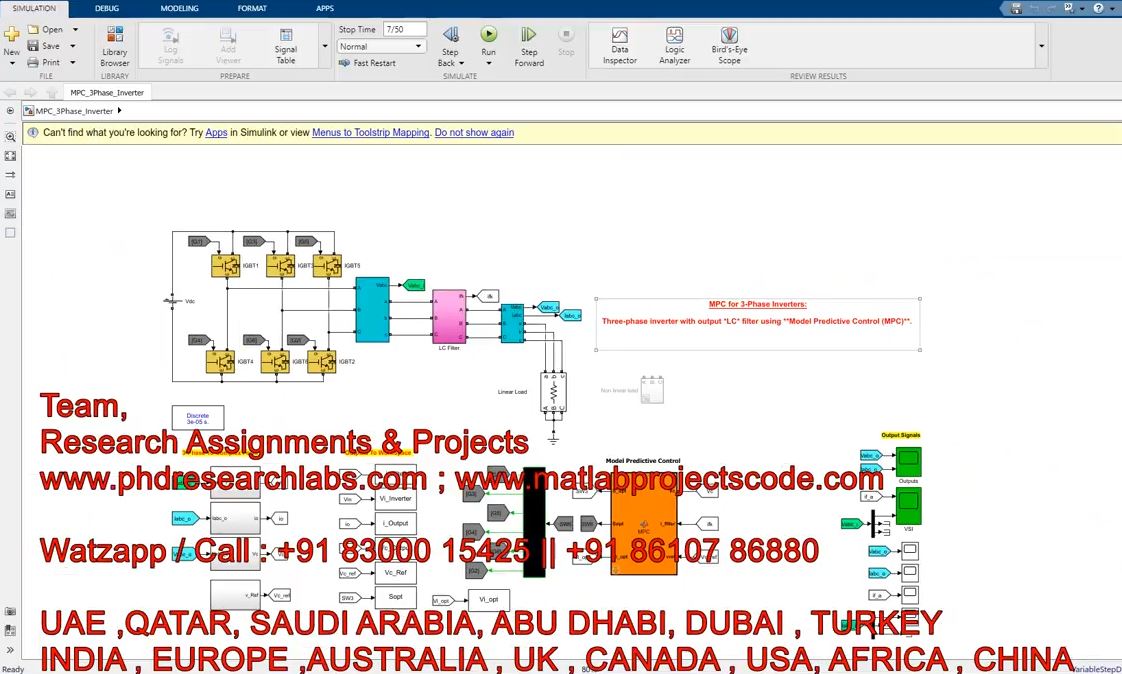This screenshot has width=1122, height=674.
Task: Click Fit to View icon in left palette
Action: [10, 156]
